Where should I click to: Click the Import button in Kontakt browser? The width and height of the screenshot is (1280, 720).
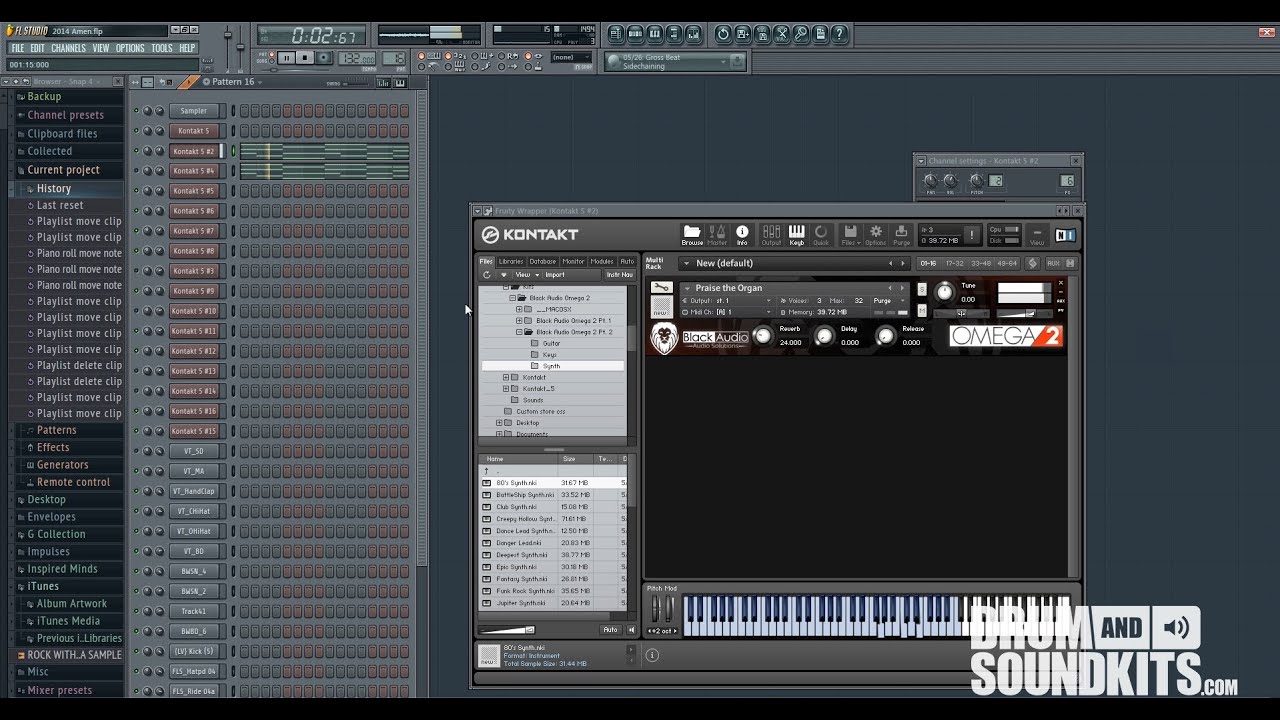point(554,275)
